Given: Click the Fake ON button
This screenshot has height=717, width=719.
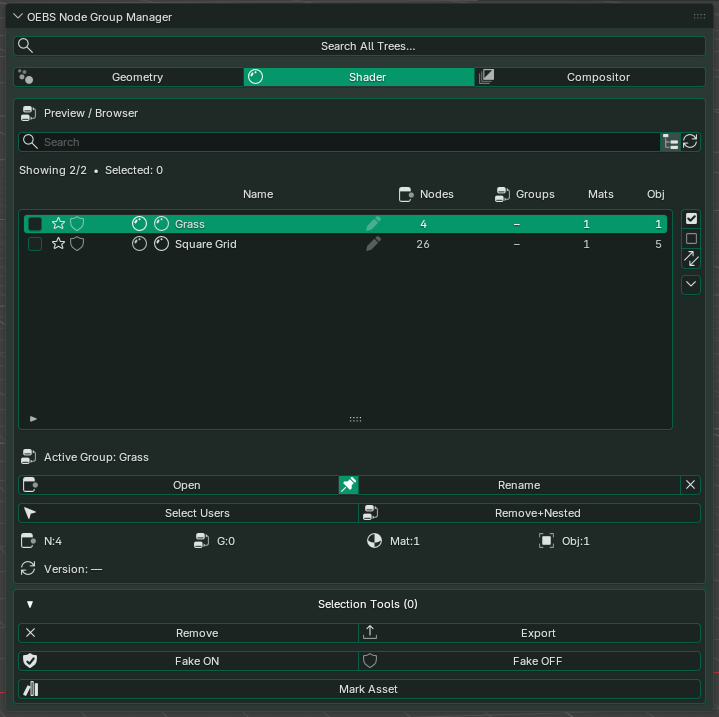Looking at the screenshot, I should tap(188, 661).
